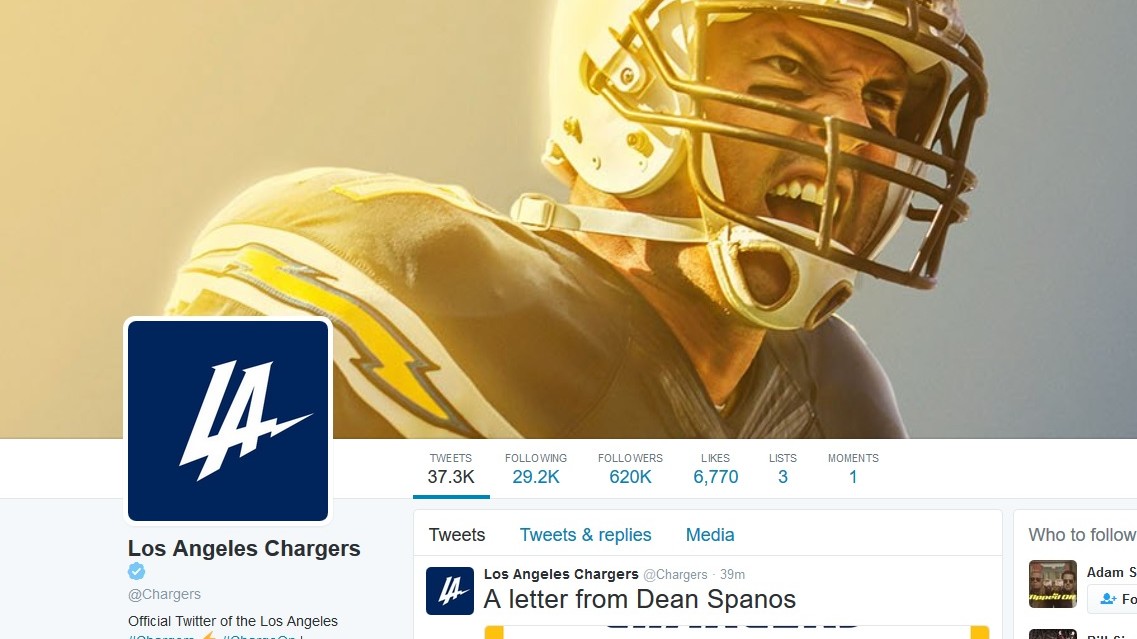Click the tweet author name Los Angeles Chargers

[561, 574]
